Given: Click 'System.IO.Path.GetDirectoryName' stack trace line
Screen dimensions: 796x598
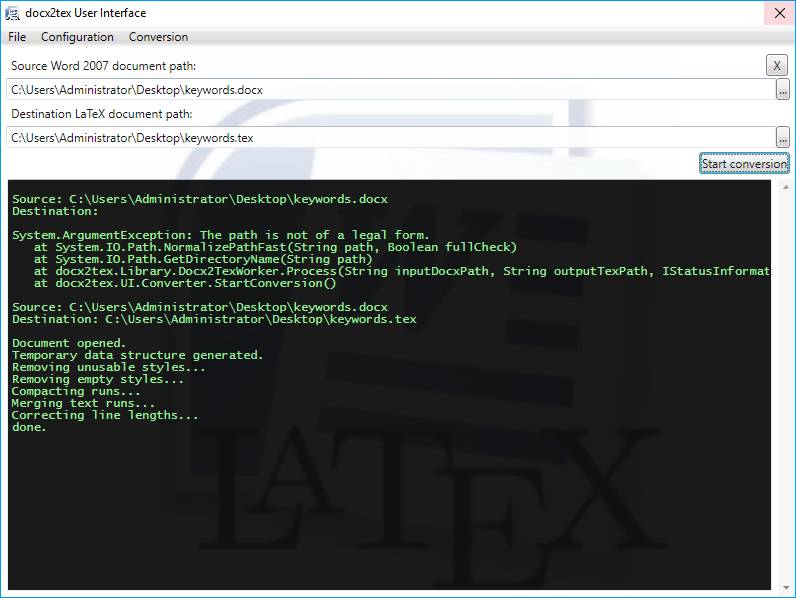Looking at the screenshot, I should 203,259.
